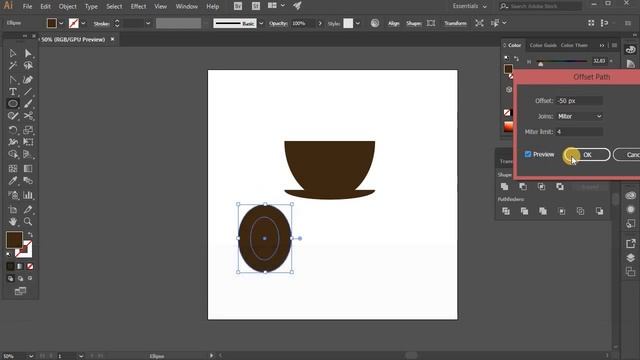Click the color slider in Color panel
This screenshot has width=640, height=360.
(x=562, y=62)
